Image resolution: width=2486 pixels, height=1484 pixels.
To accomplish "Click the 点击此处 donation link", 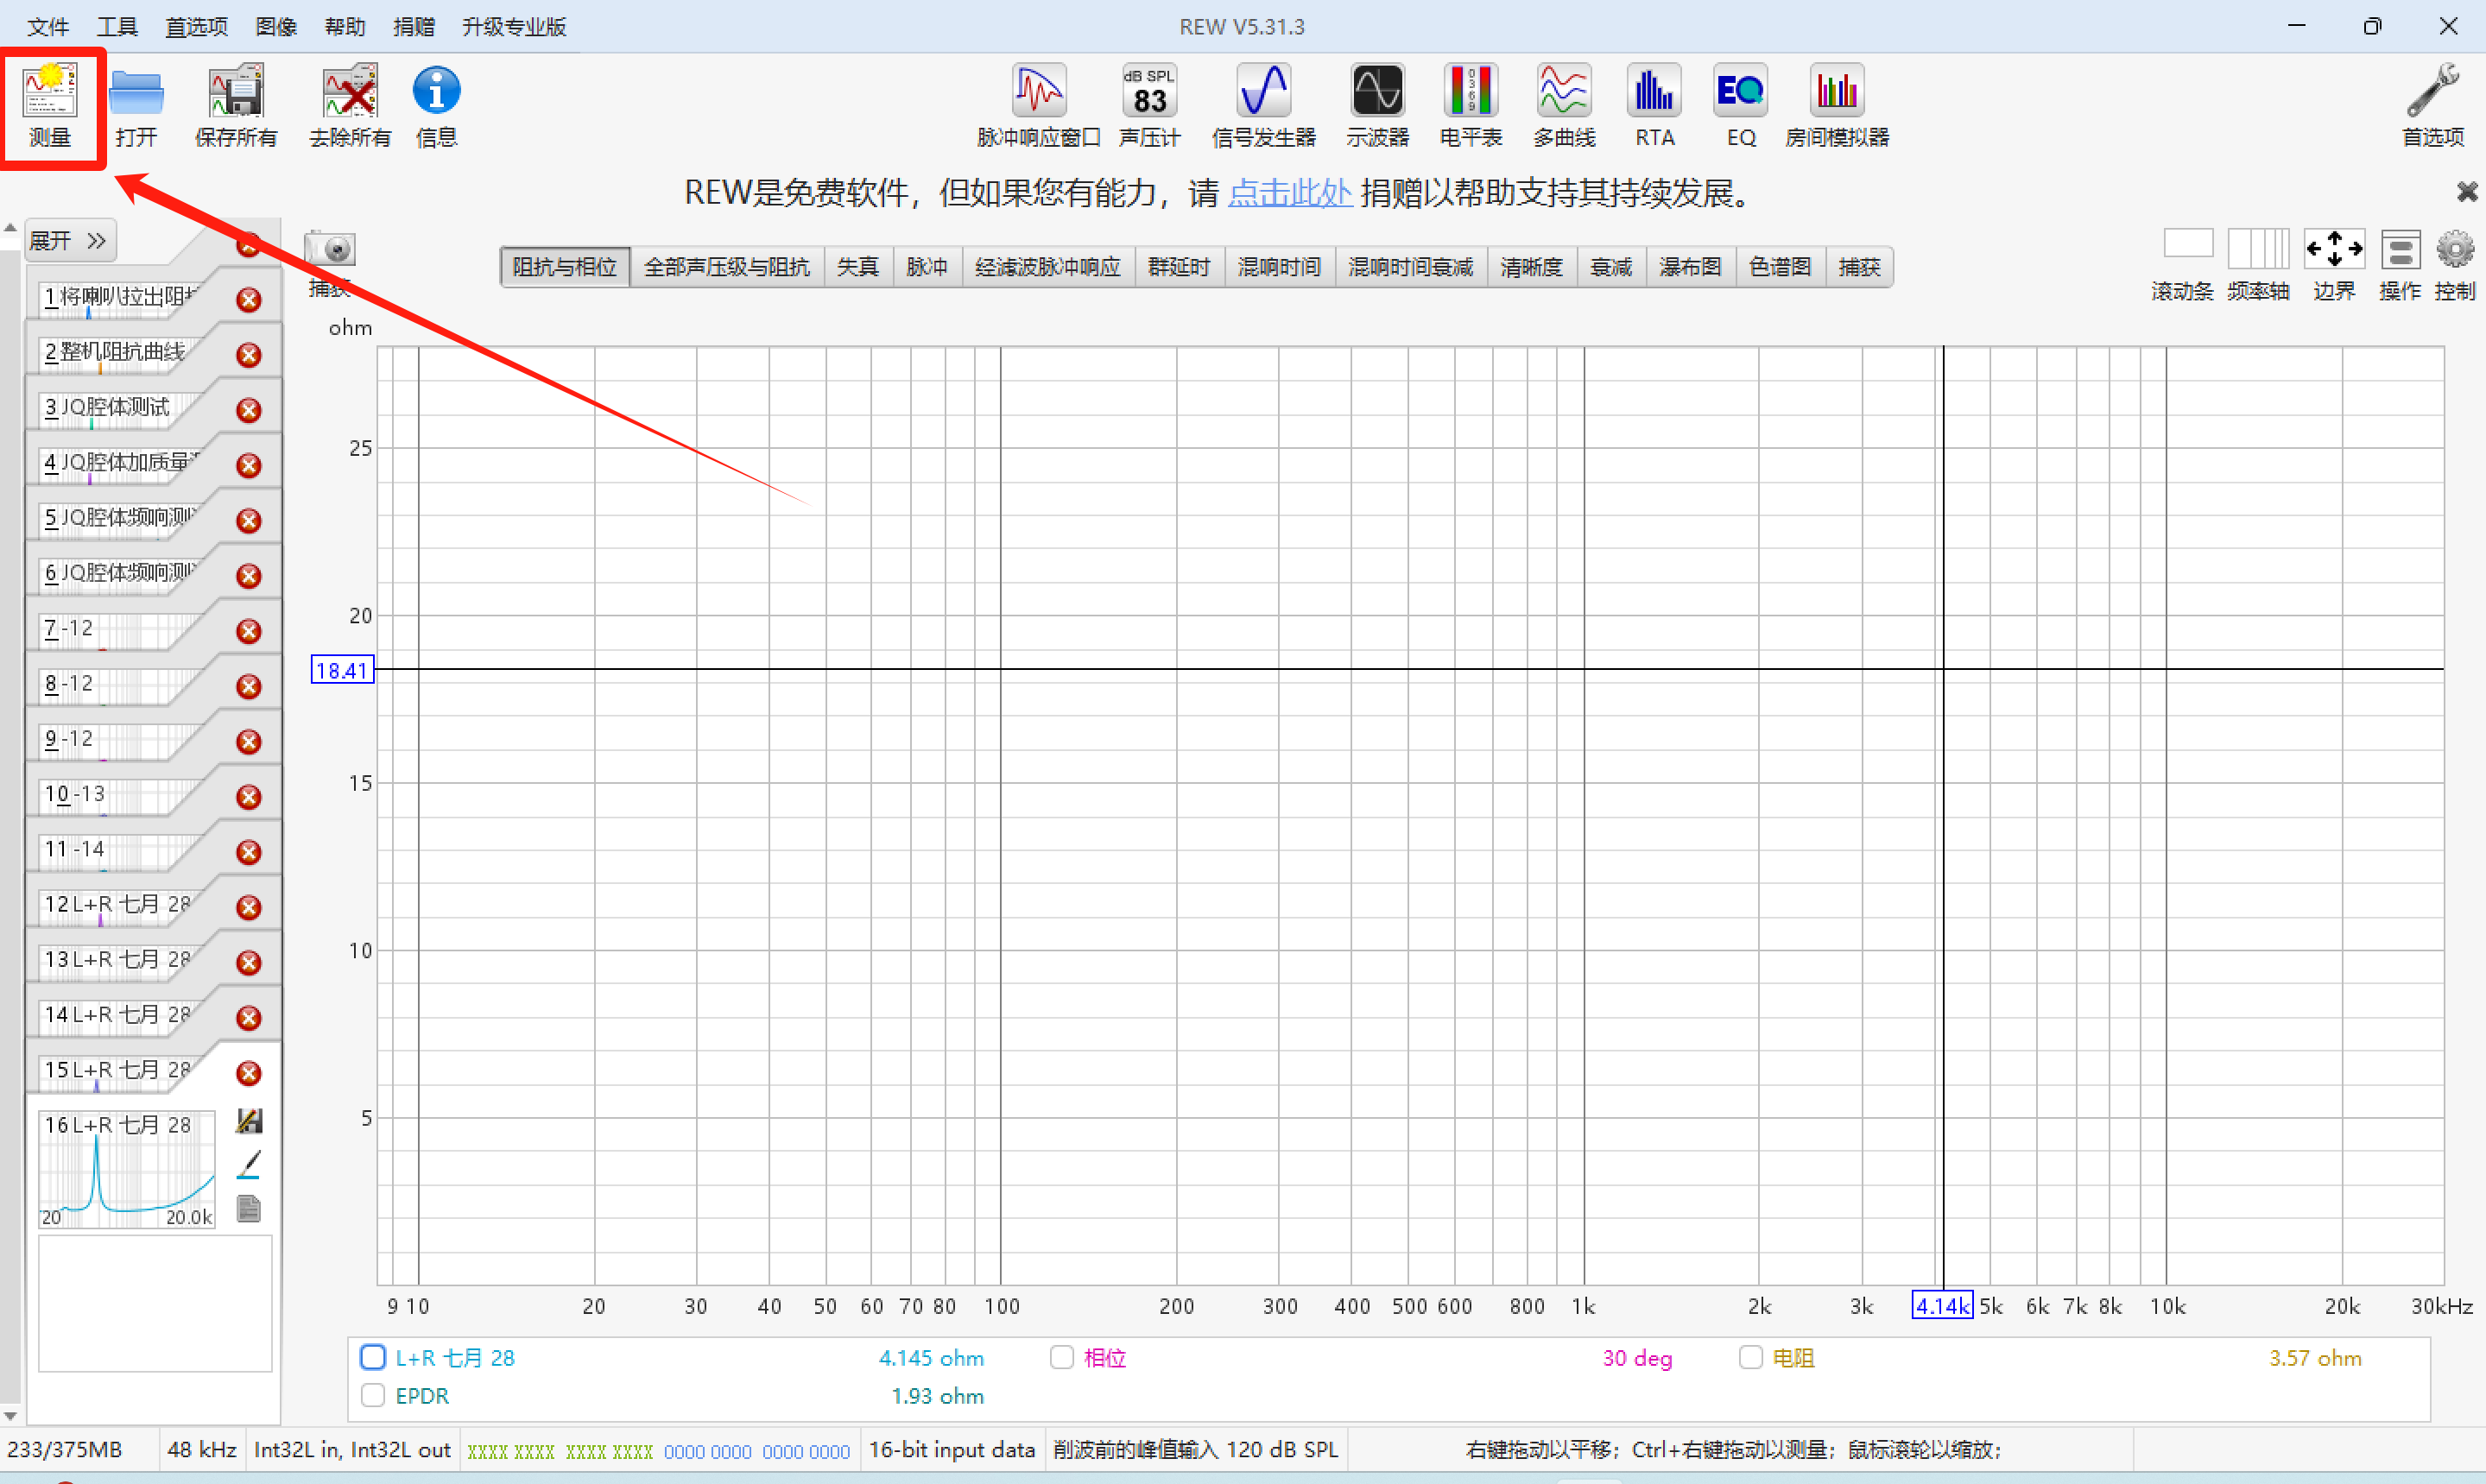I will 1290,192.
